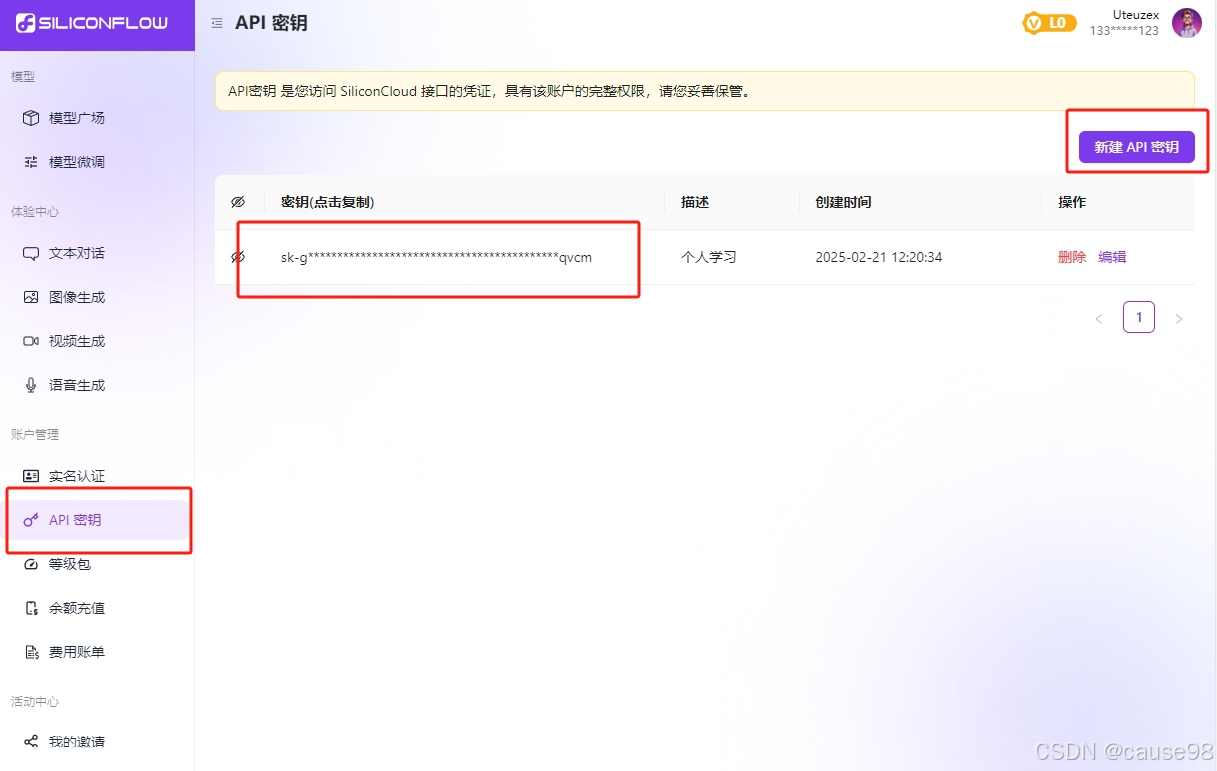Click the 创建时间 column header
1217x771 pixels.
(843, 202)
